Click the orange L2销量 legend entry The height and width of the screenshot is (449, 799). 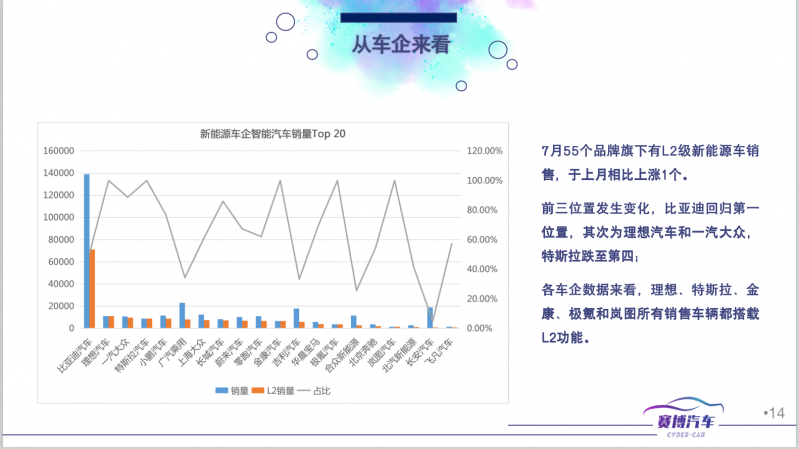pyautogui.click(x=274, y=391)
